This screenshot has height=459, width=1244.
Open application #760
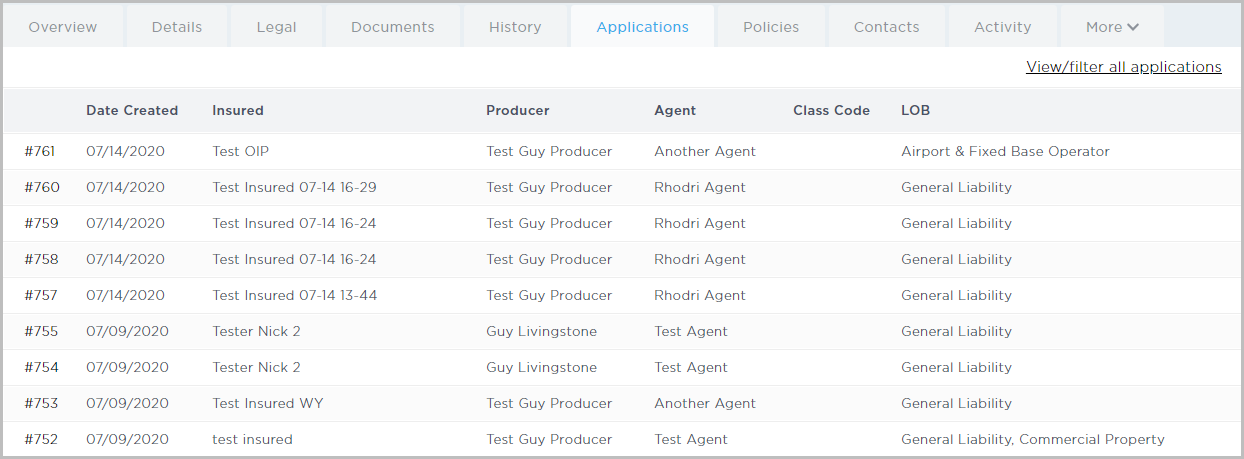click(42, 188)
